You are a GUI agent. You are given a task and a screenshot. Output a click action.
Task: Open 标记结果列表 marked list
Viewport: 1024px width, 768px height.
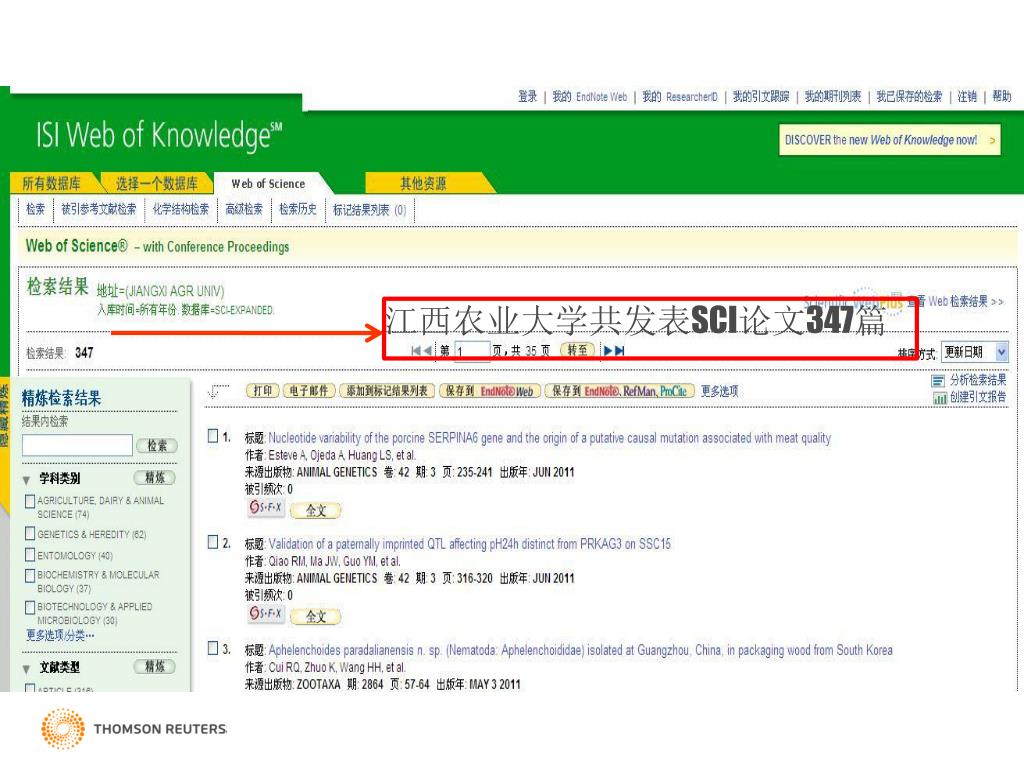tap(370, 210)
